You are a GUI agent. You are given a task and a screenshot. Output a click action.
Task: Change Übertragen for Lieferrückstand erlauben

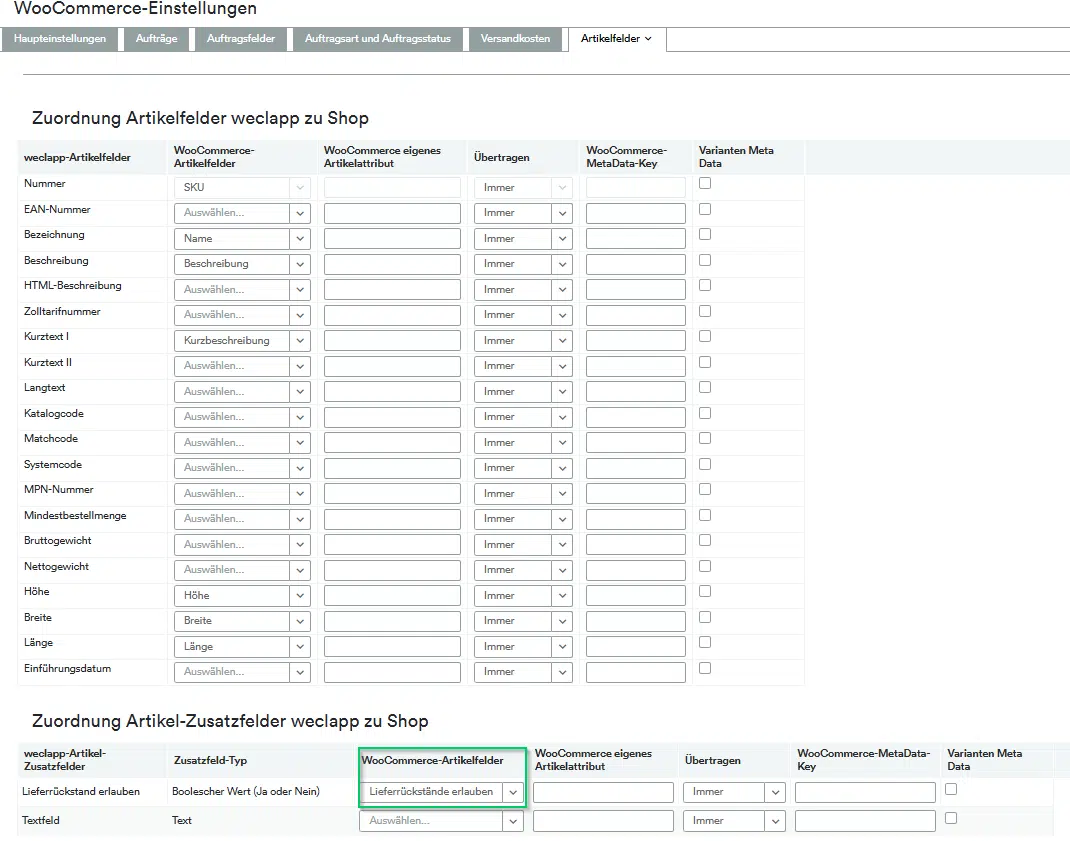coord(734,793)
